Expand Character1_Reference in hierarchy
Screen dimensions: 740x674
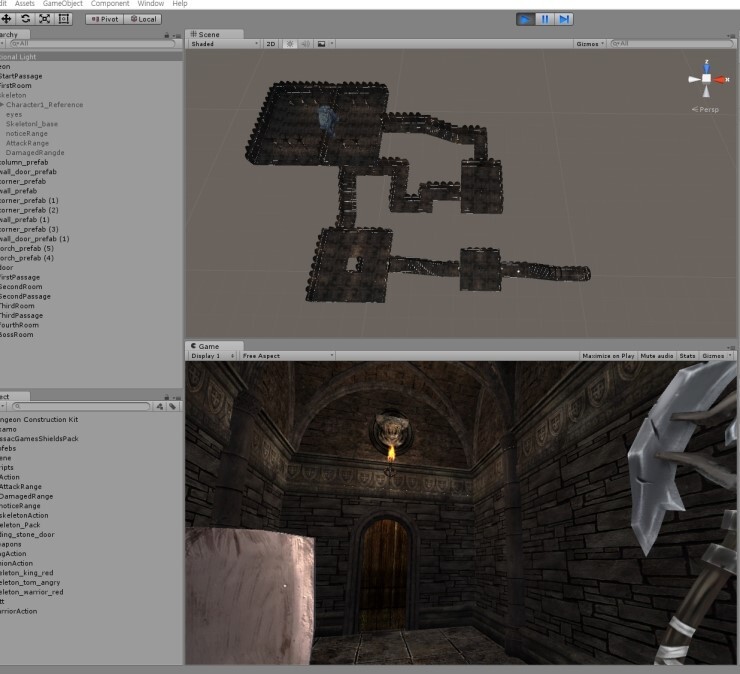click(2, 105)
